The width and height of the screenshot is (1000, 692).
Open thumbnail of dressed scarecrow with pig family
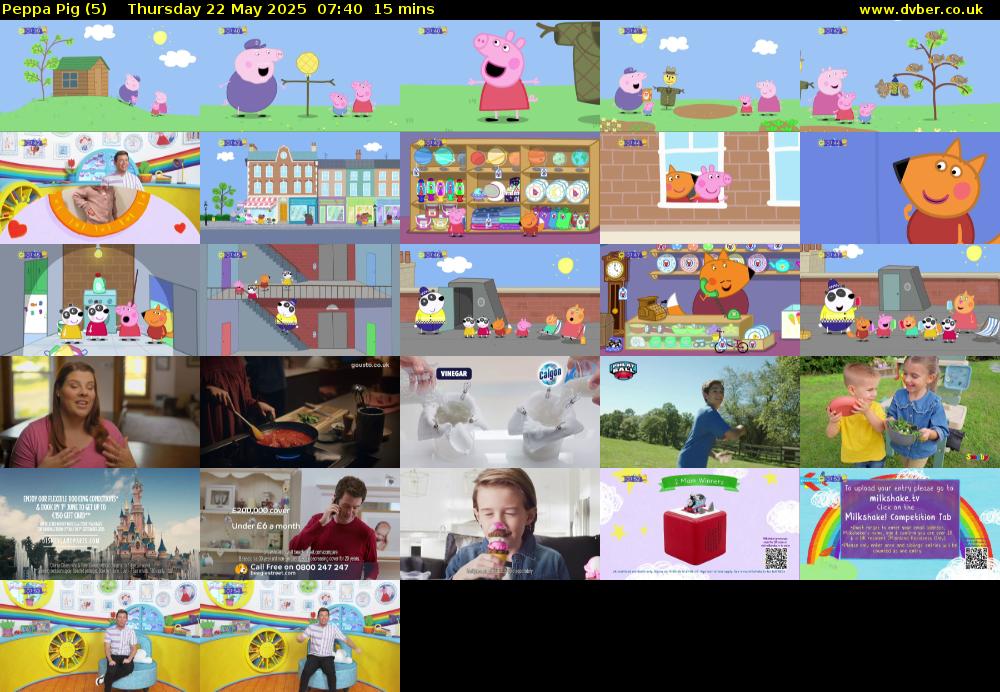(x=700, y=76)
